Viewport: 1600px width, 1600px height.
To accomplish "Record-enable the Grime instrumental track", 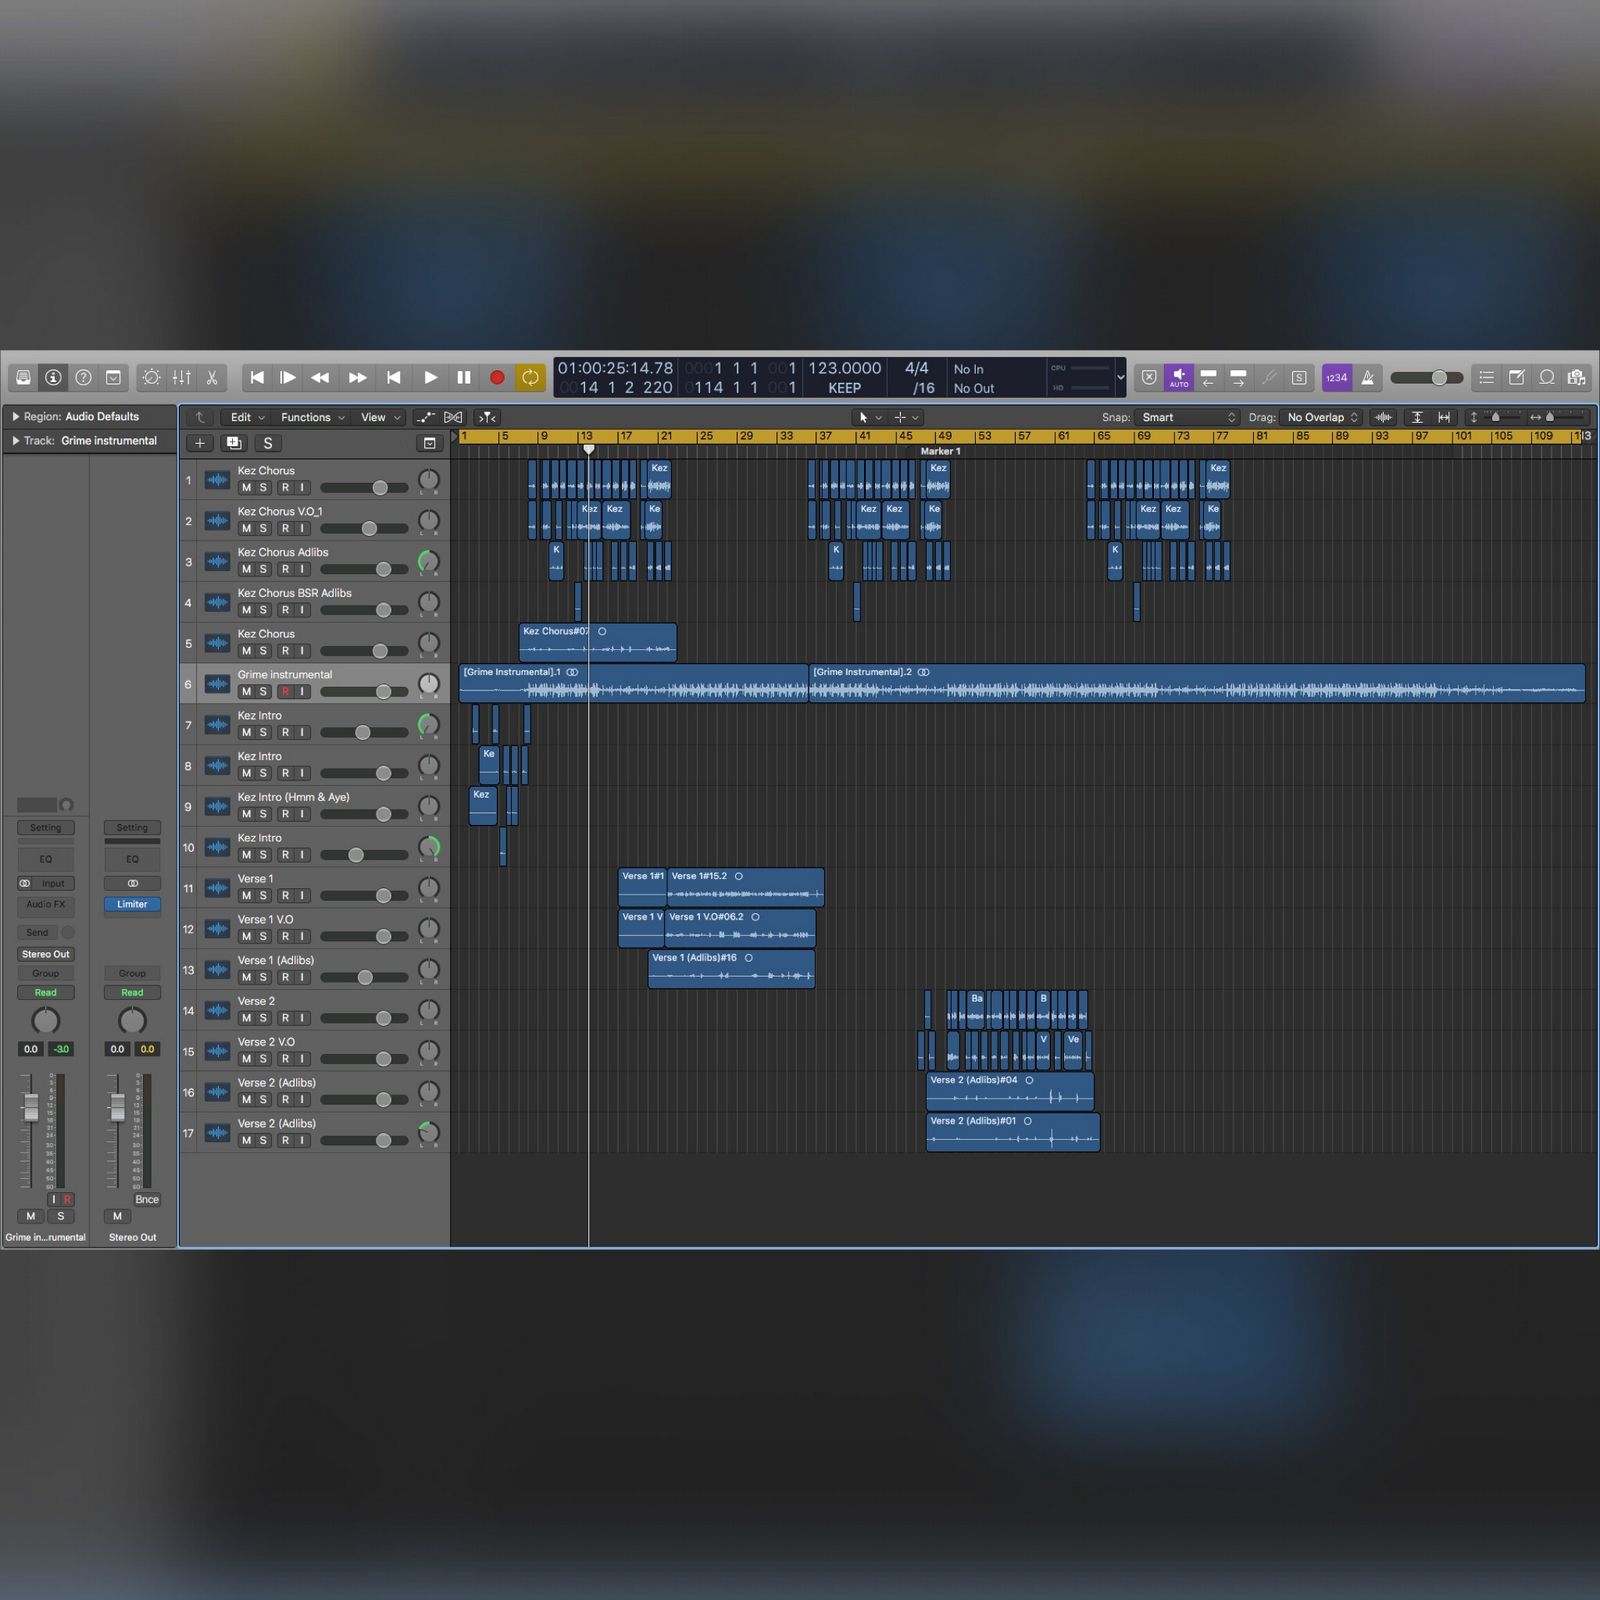I will (285, 692).
